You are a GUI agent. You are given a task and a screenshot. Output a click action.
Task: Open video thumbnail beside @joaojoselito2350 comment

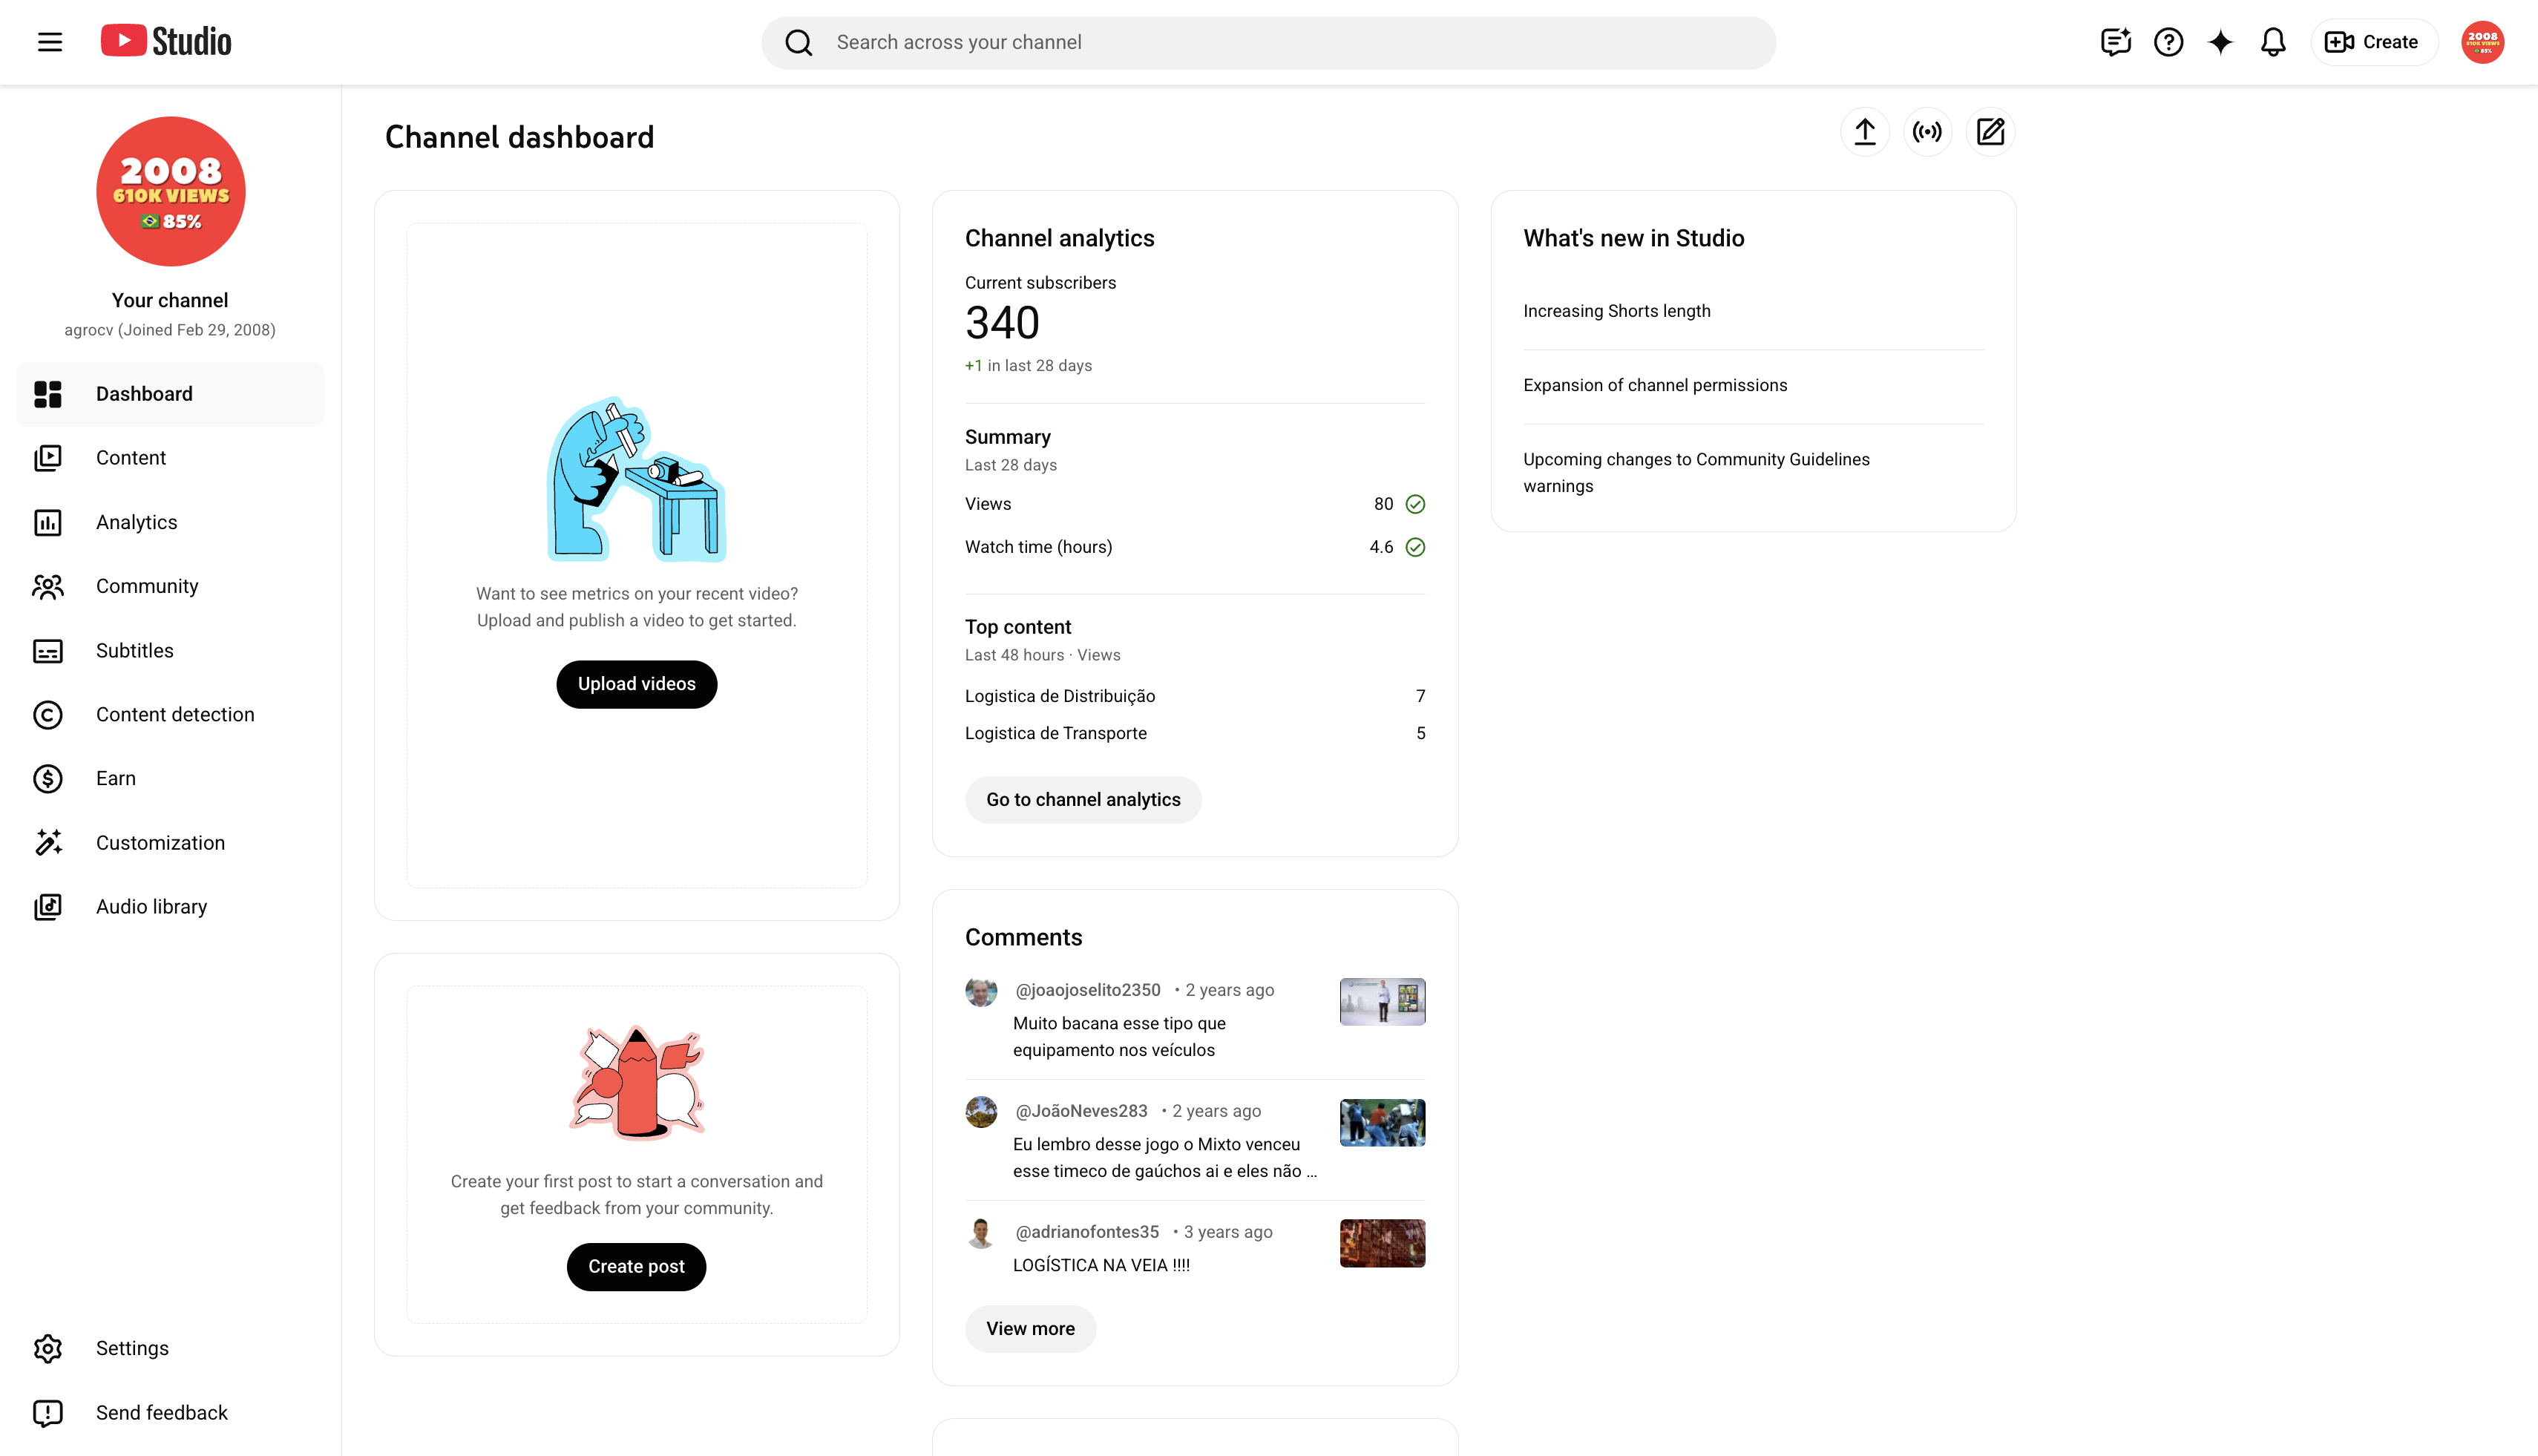pos(1382,1002)
